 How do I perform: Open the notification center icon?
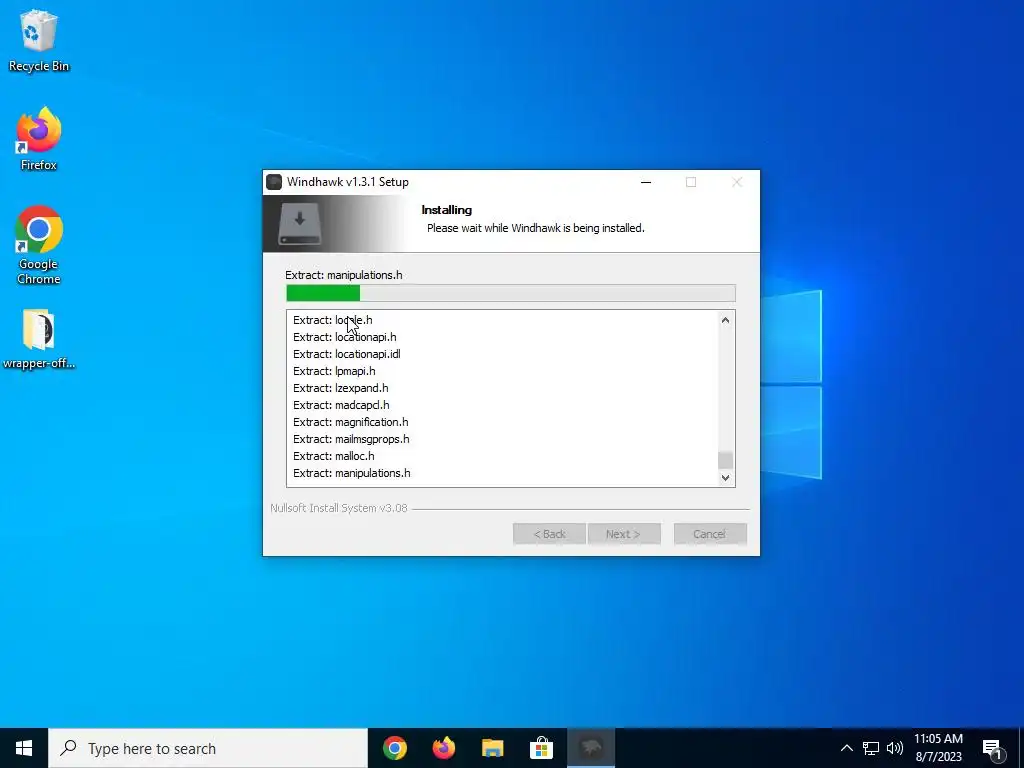(993, 750)
